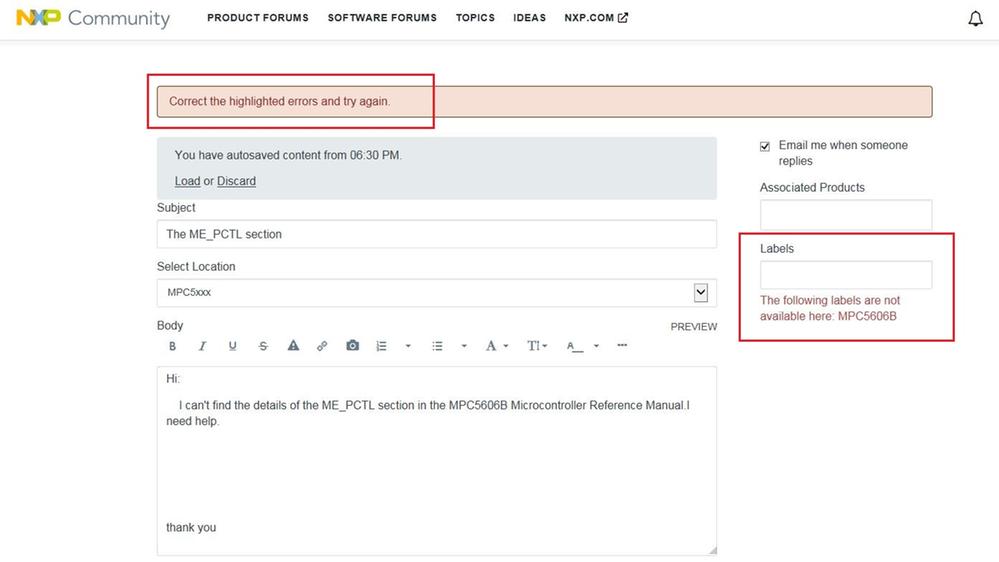
Task: Click into the Labels input field
Action: click(x=845, y=275)
